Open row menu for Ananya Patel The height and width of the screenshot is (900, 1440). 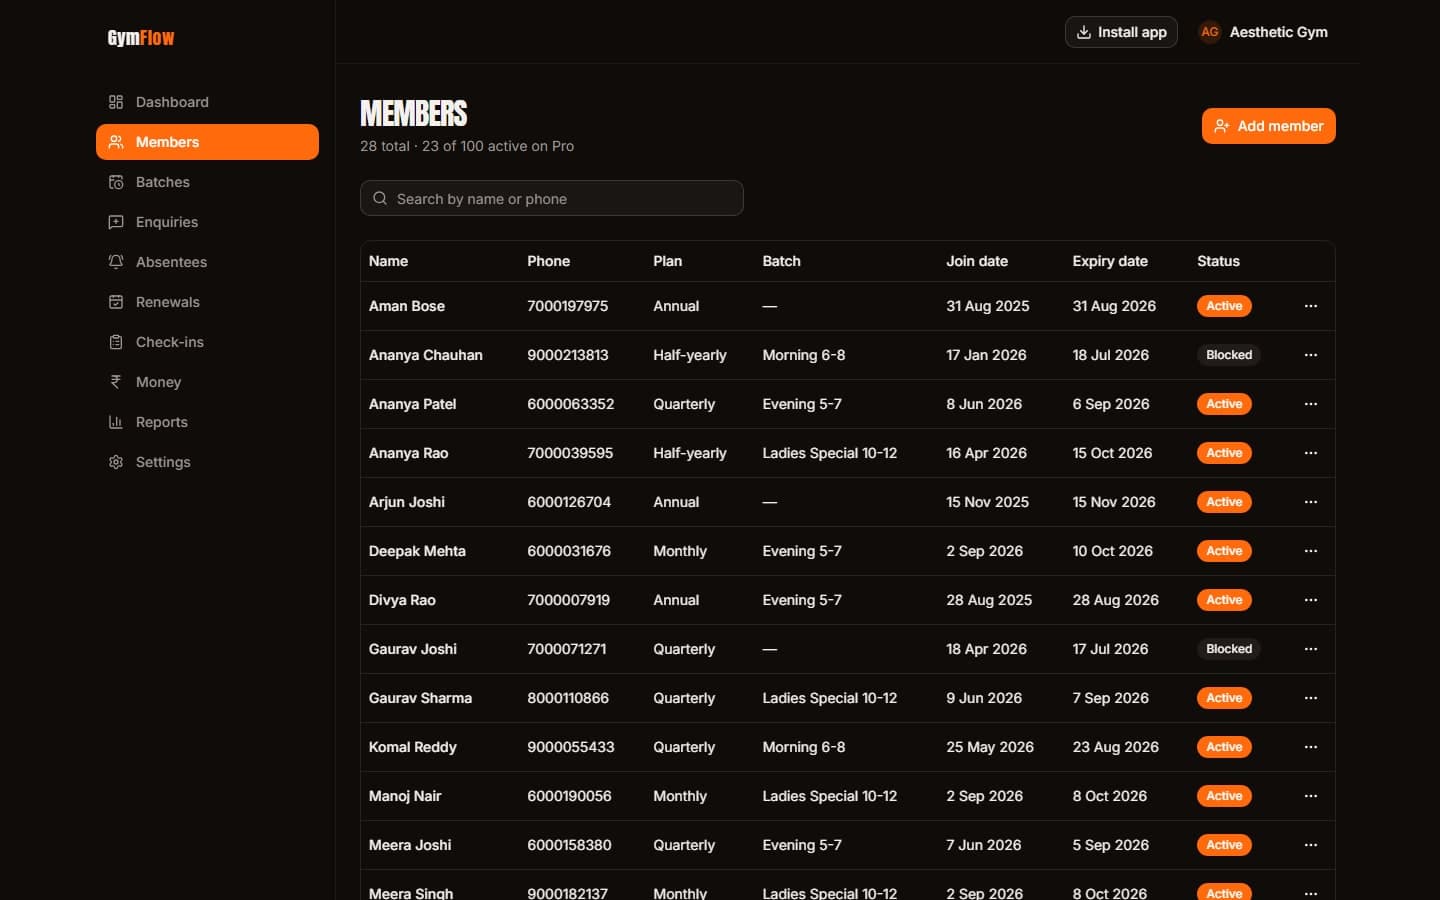[1311, 404]
